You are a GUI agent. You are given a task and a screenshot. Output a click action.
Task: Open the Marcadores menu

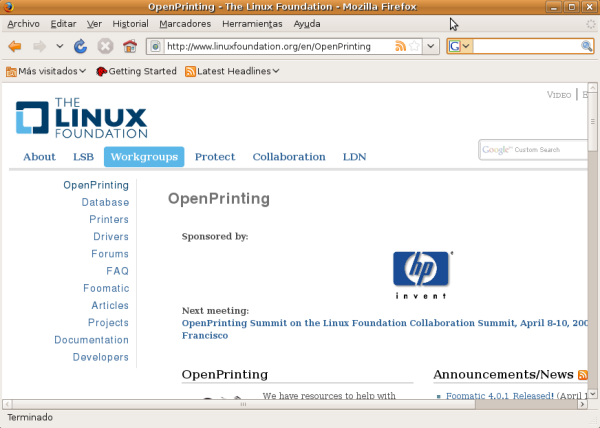pyautogui.click(x=184, y=23)
